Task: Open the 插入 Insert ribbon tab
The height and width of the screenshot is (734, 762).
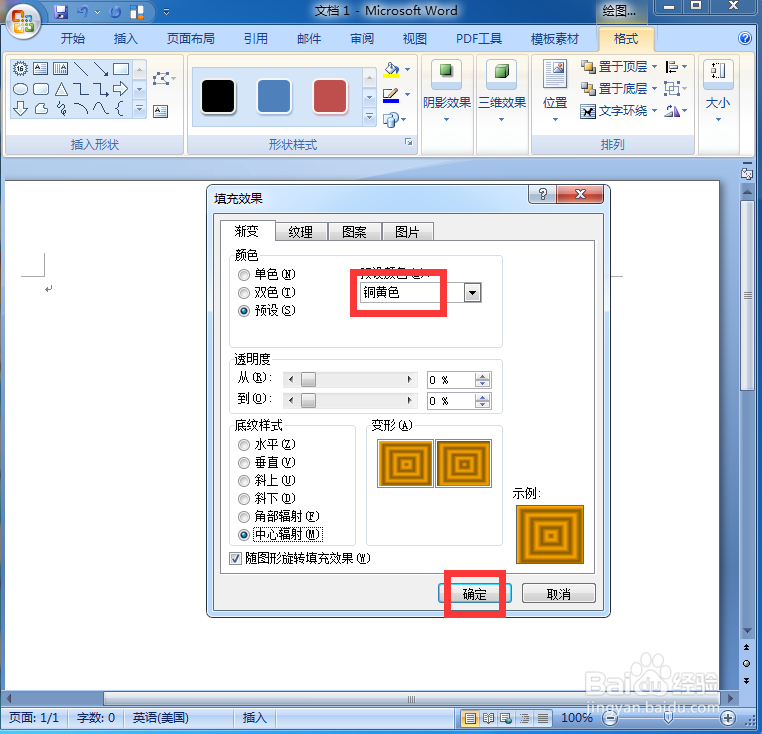Action: [125, 38]
